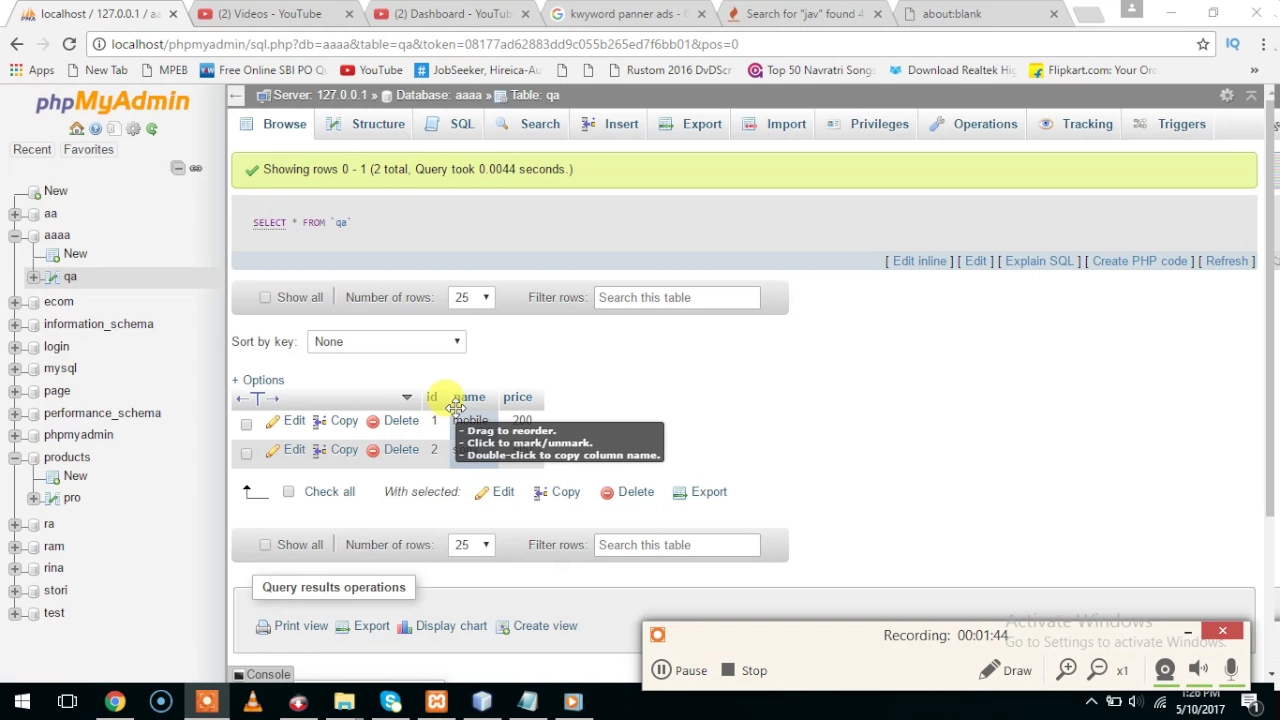Image resolution: width=1280 pixels, height=720 pixels.
Task: Mute the speaker in the recorder toolbar
Action: (1198, 670)
